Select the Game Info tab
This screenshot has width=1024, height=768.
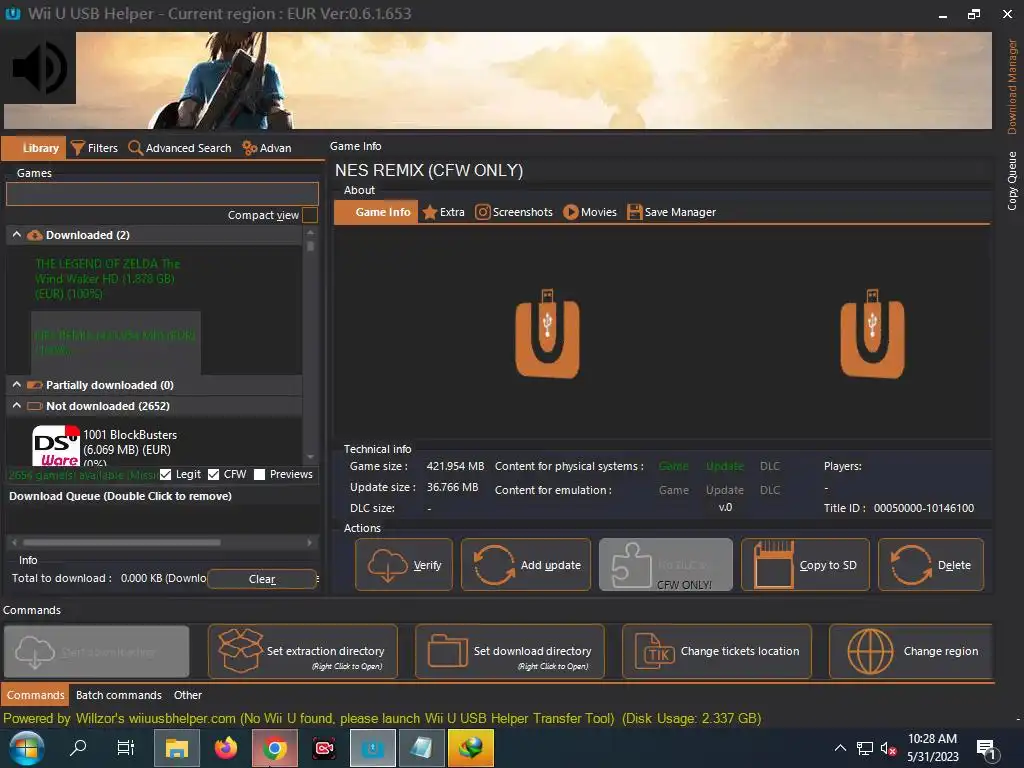(376, 212)
